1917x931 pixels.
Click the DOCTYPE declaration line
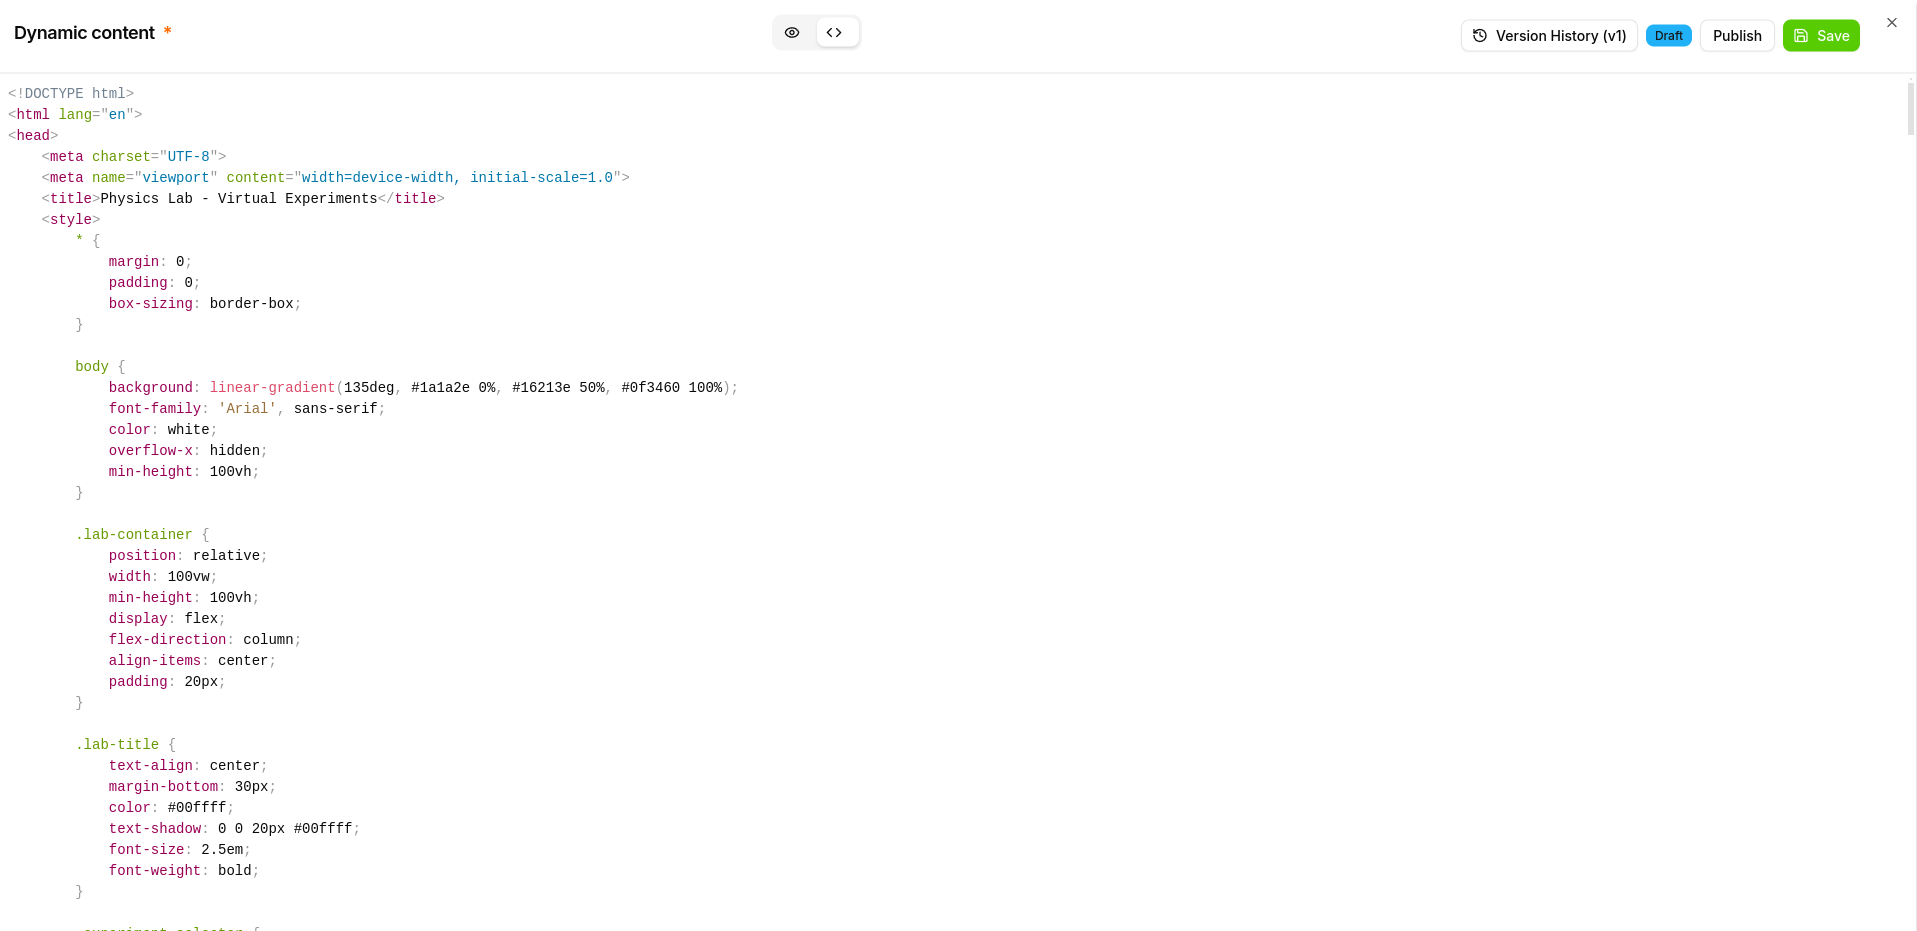point(71,93)
